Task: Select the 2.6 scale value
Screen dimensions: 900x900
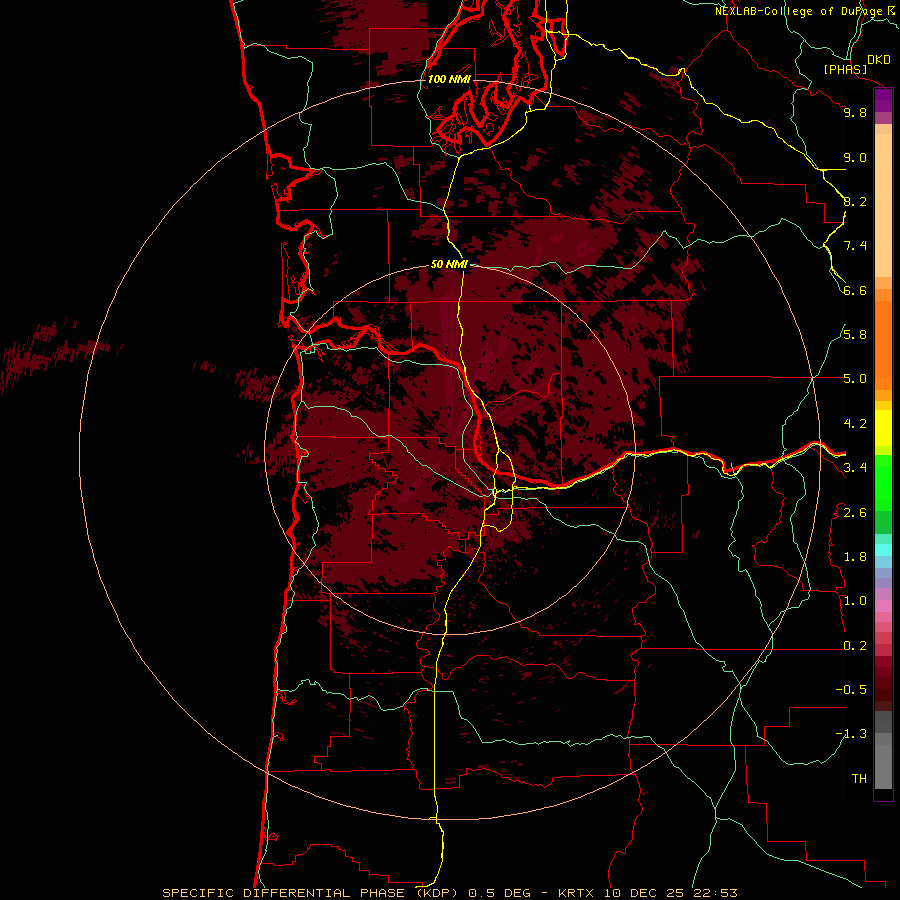Action: [855, 513]
